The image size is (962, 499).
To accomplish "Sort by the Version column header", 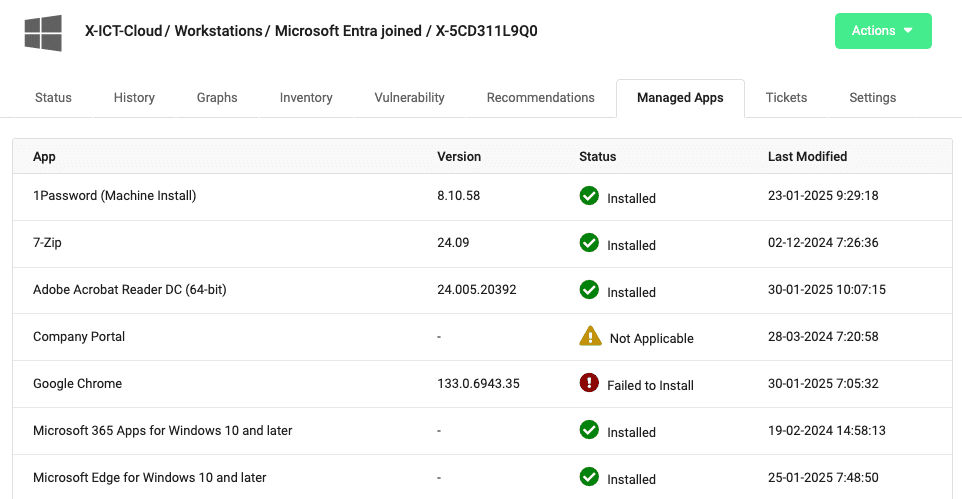I will (459, 157).
